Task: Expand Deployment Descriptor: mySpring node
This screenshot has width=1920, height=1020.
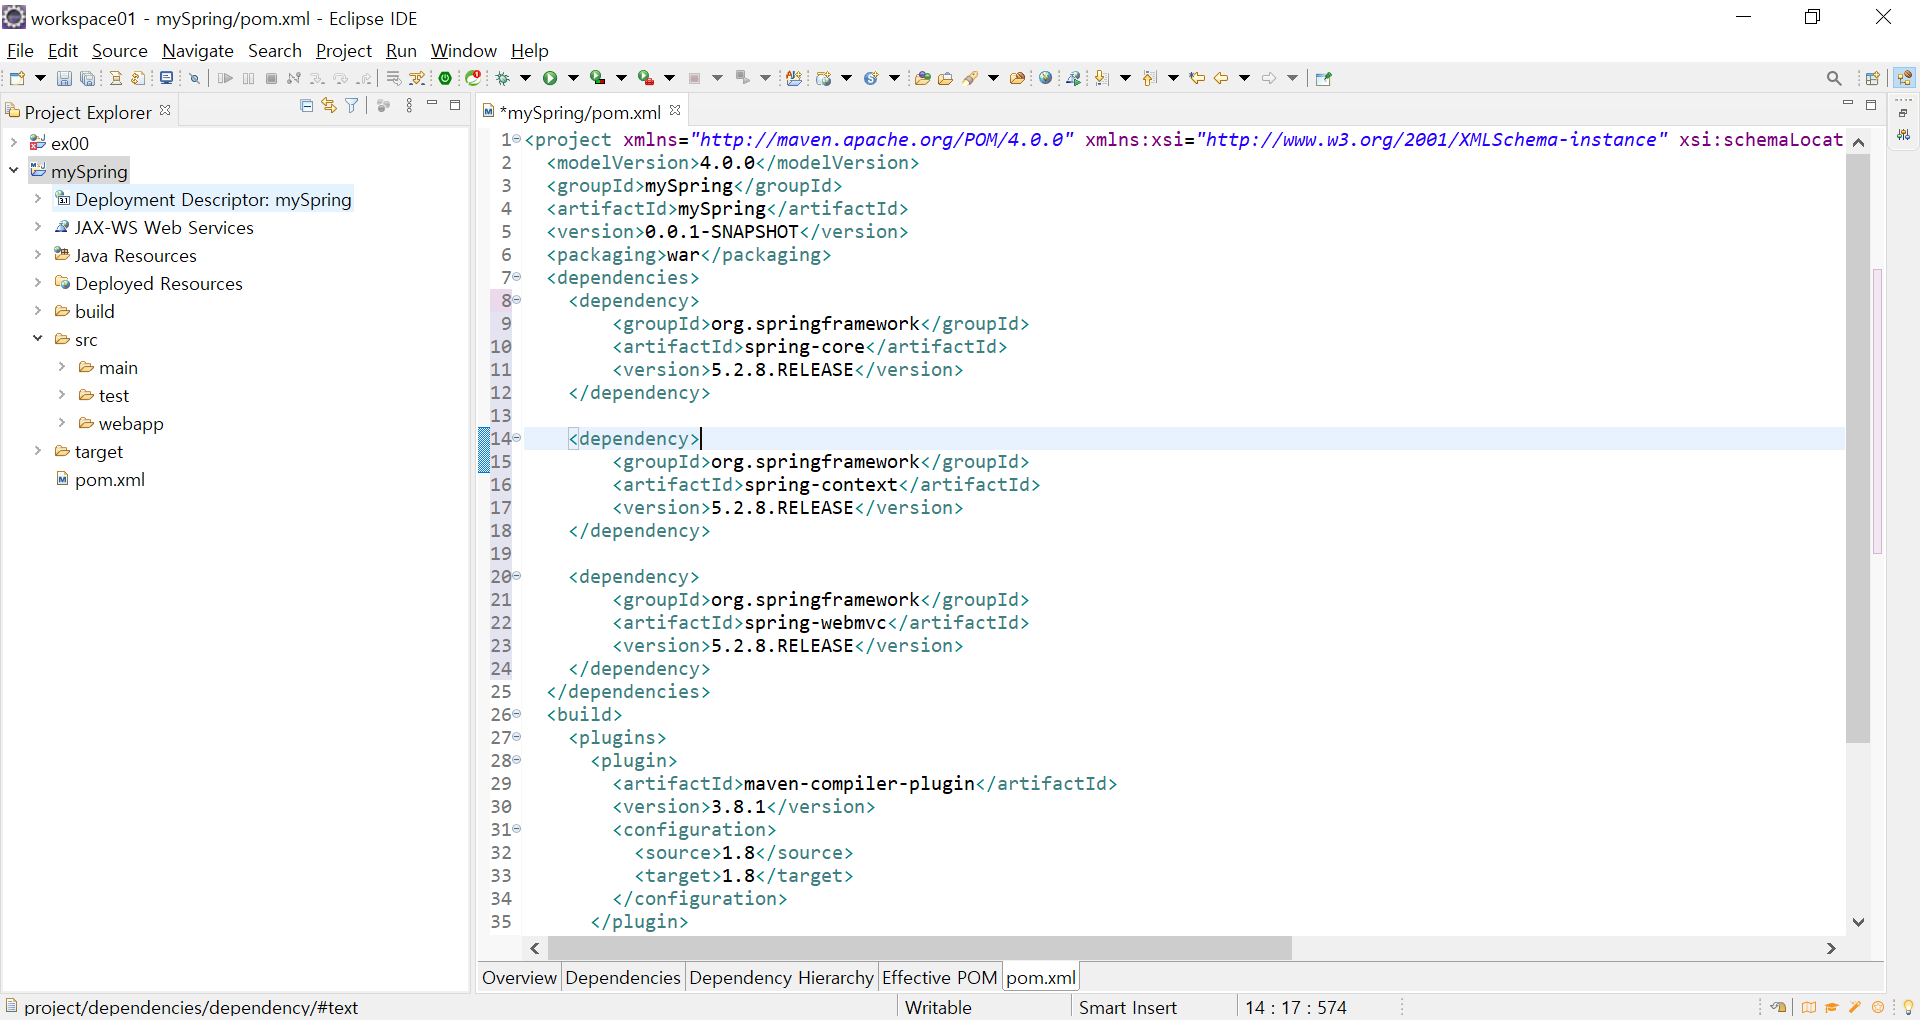Action: (38, 199)
